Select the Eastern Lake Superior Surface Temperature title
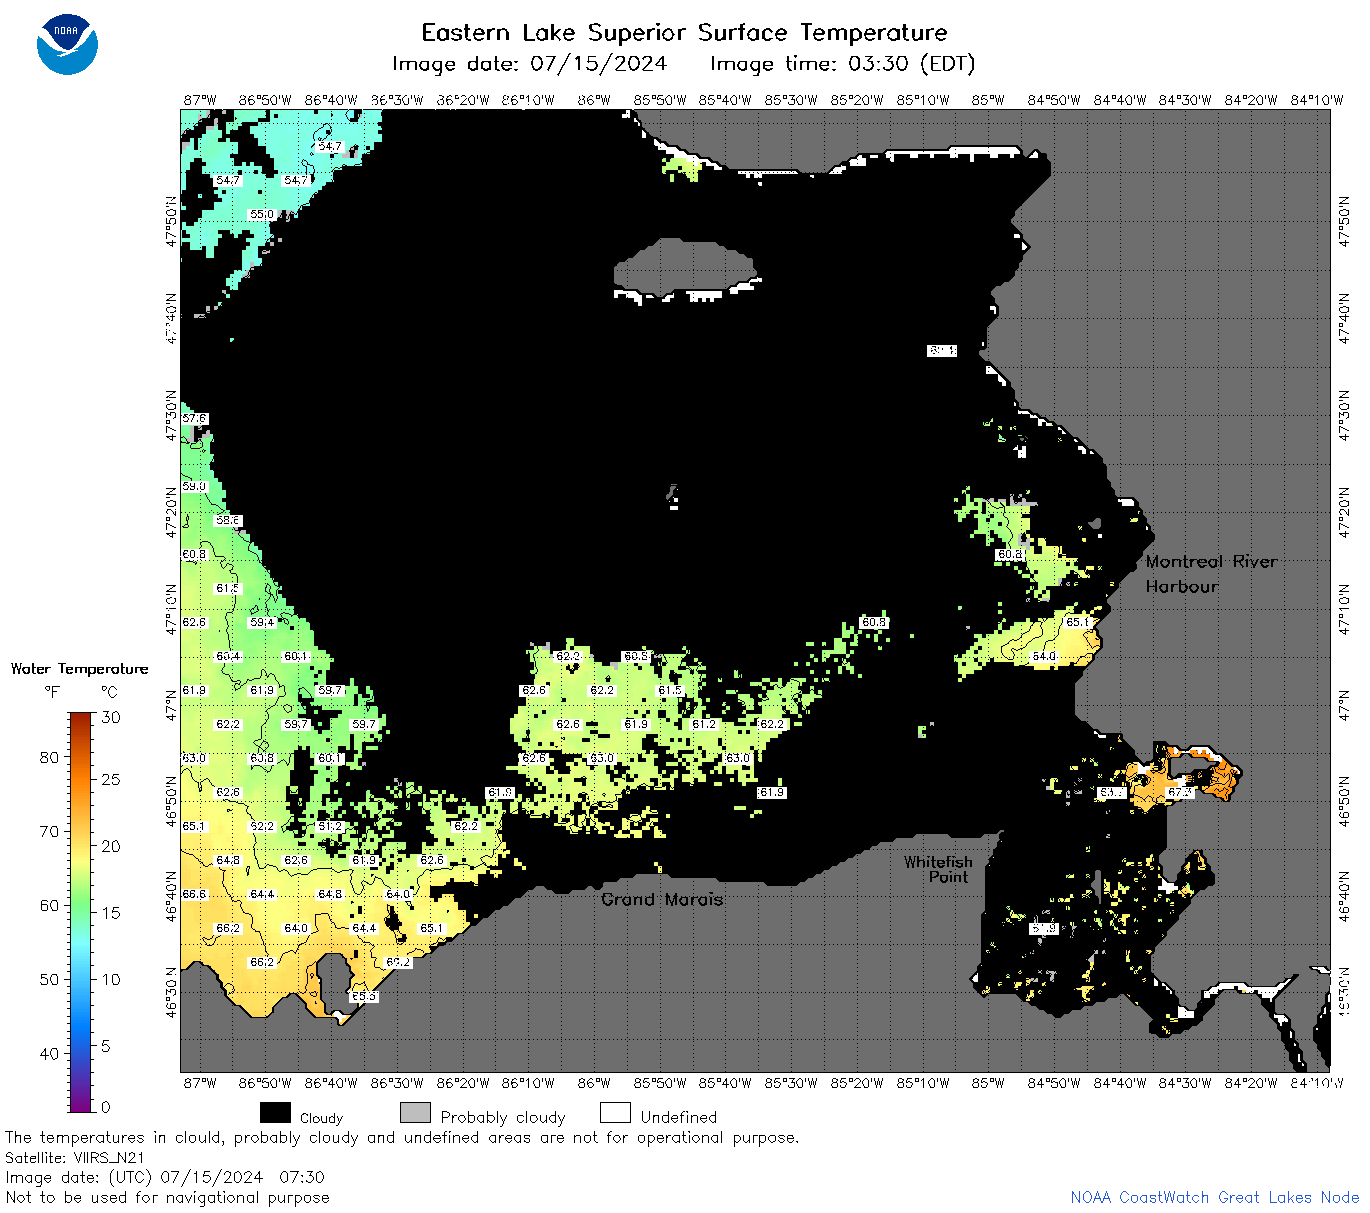Screen dimensions: 1370x1213 click(685, 33)
